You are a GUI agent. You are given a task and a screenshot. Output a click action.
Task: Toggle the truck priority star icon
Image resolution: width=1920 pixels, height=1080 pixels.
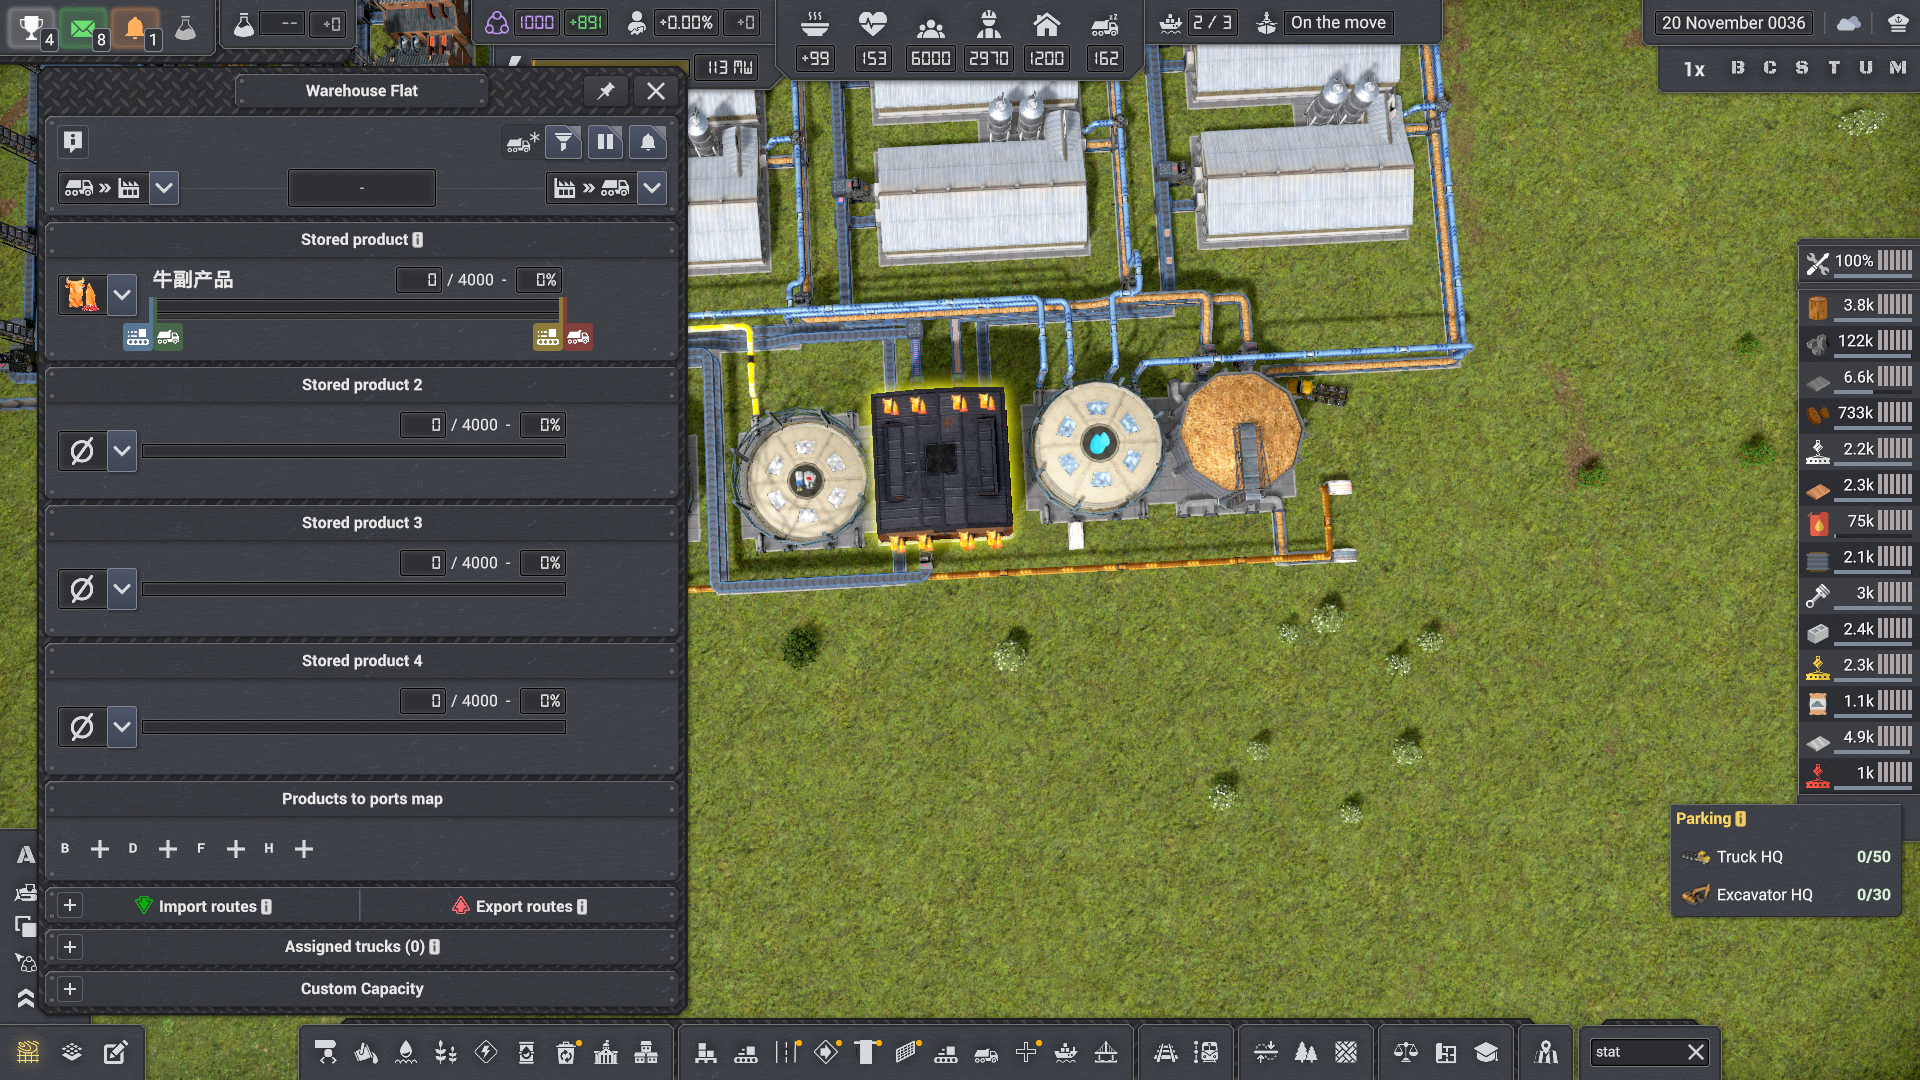(523, 142)
